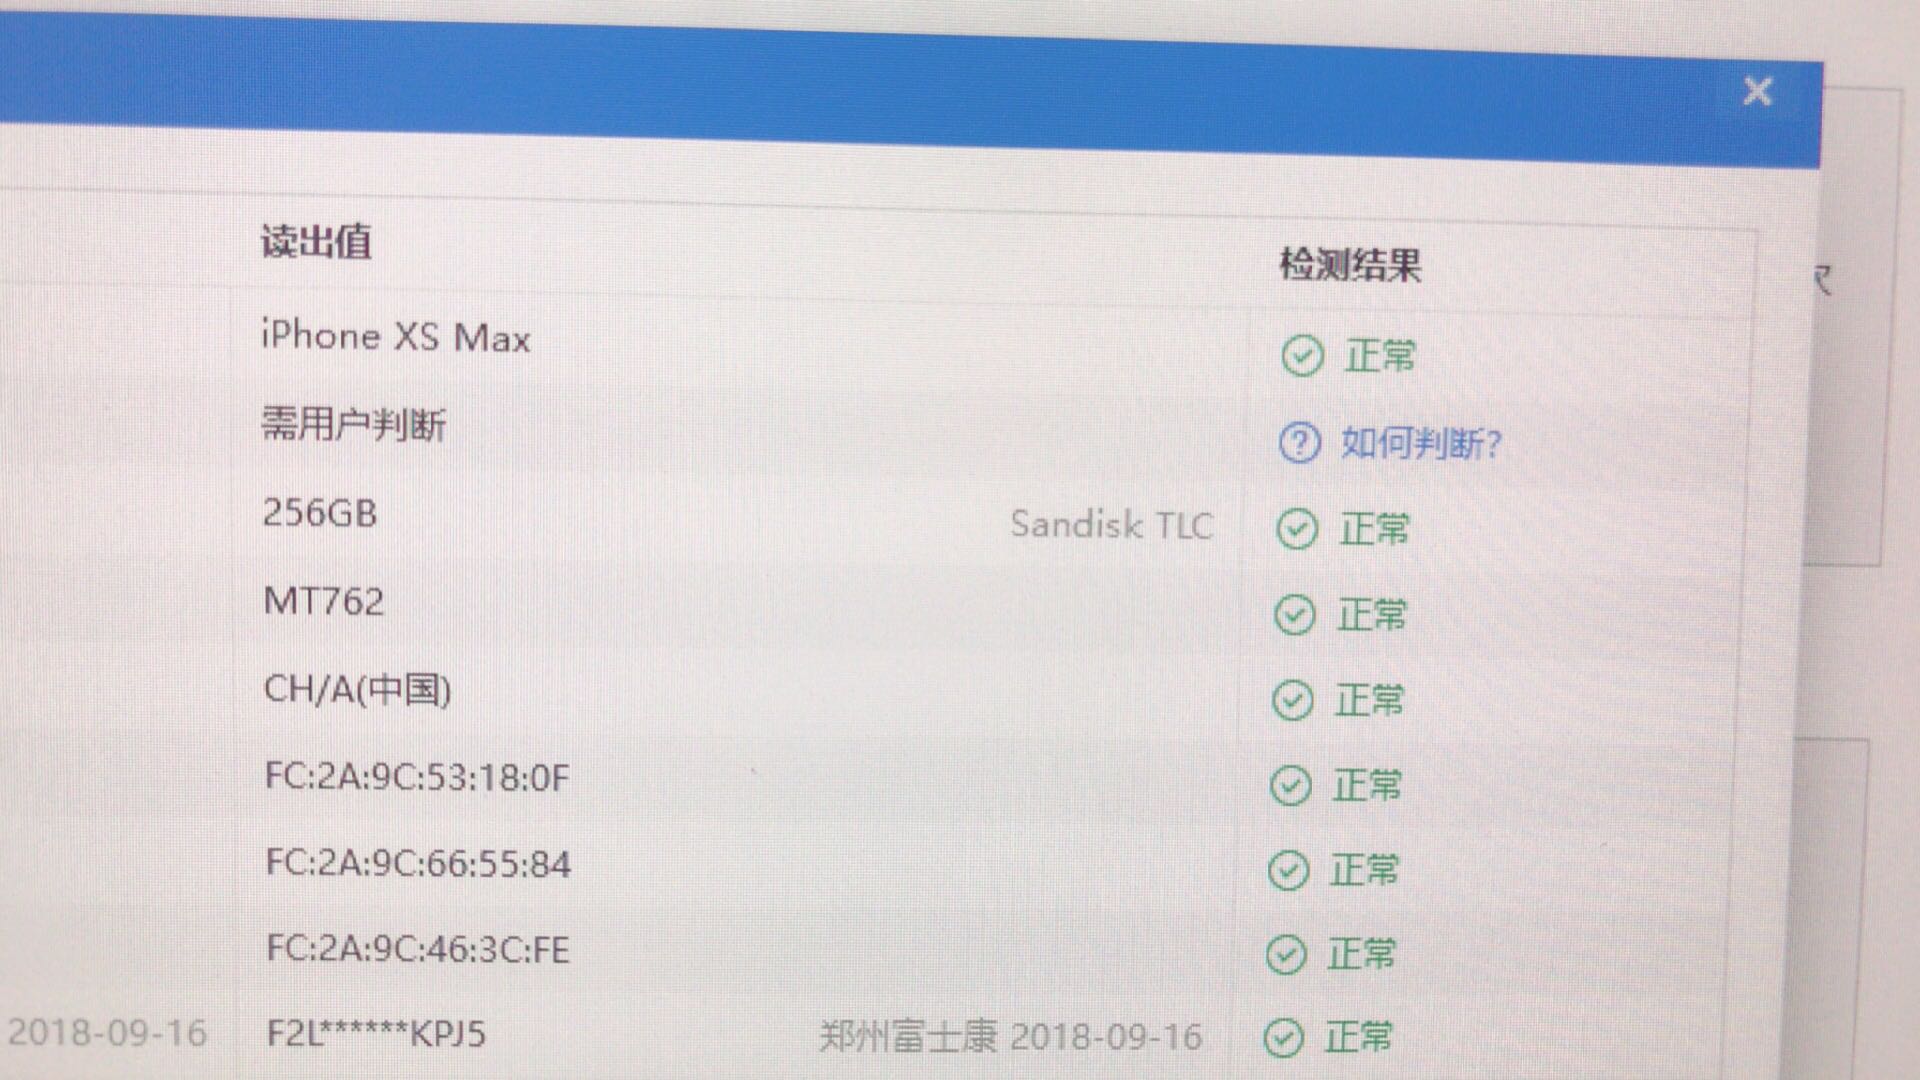Select the 正常 result in F2L******KPJ5 row
1920x1080 pixels.
pos(1358,1037)
